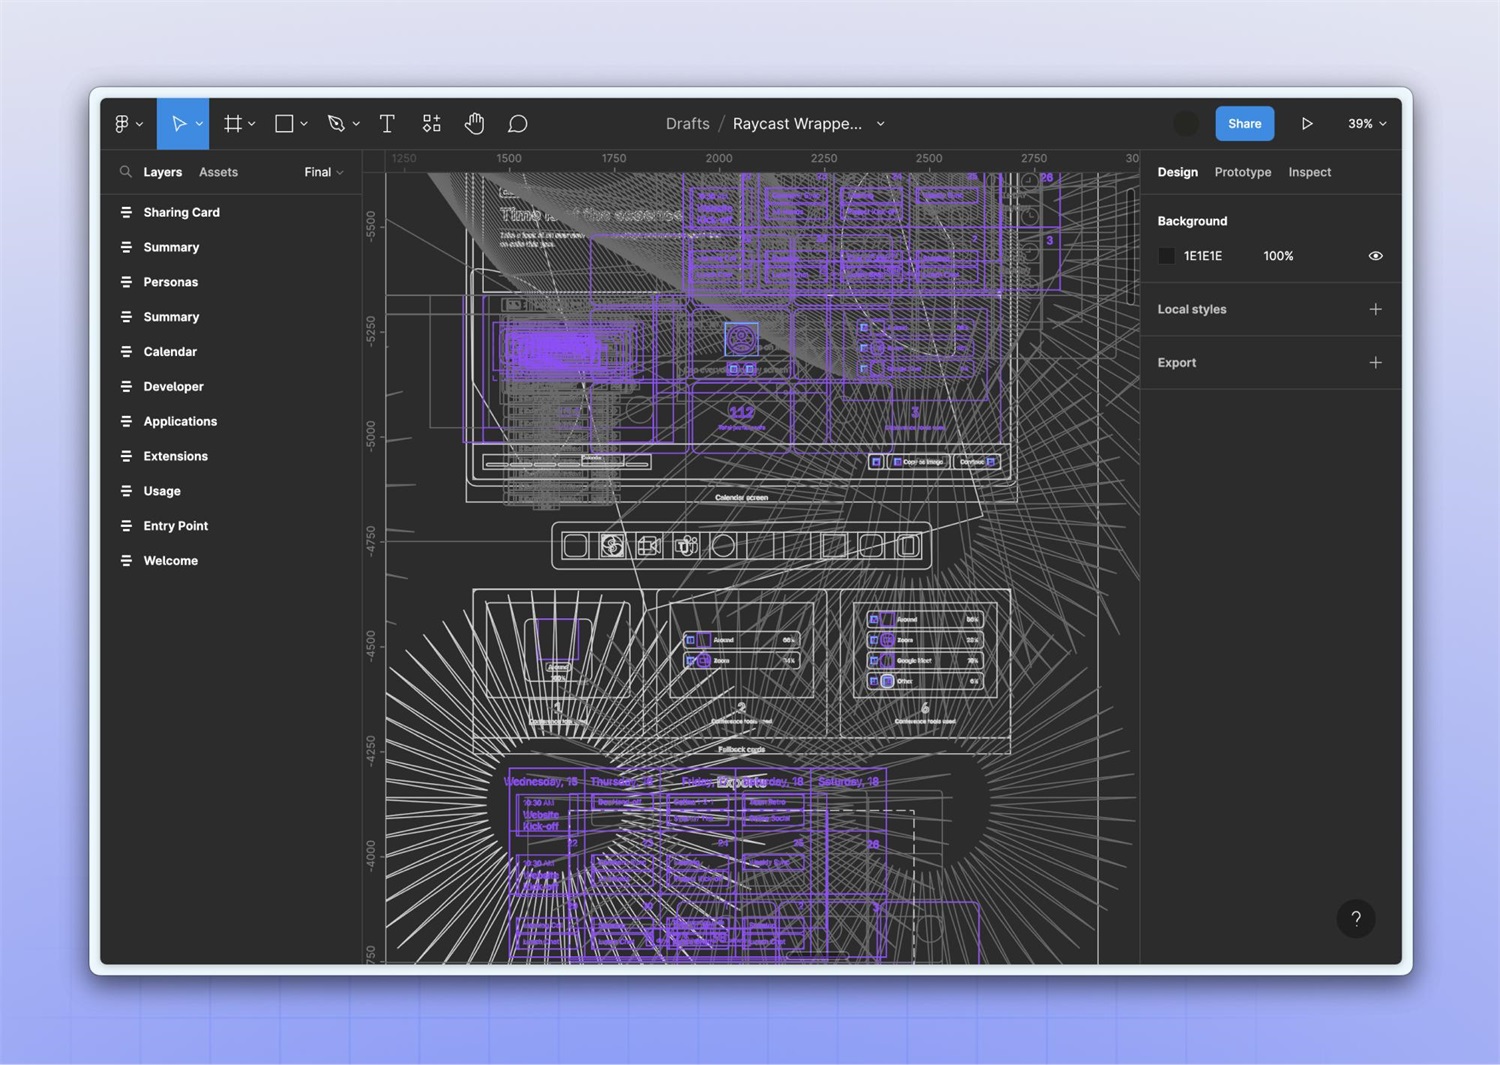Image resolution: width=1500 pixels, height=1065 pixels.
Task: Click the Sharing Card frame icon
Action: coord(126,212)
